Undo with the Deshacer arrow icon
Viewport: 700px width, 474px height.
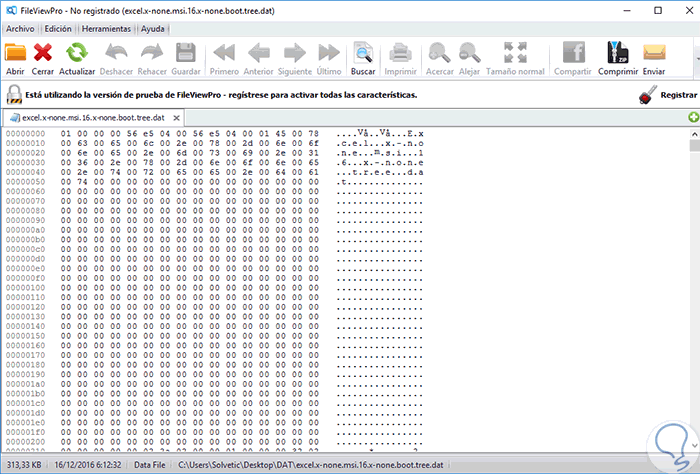click(x=116, y=53)
